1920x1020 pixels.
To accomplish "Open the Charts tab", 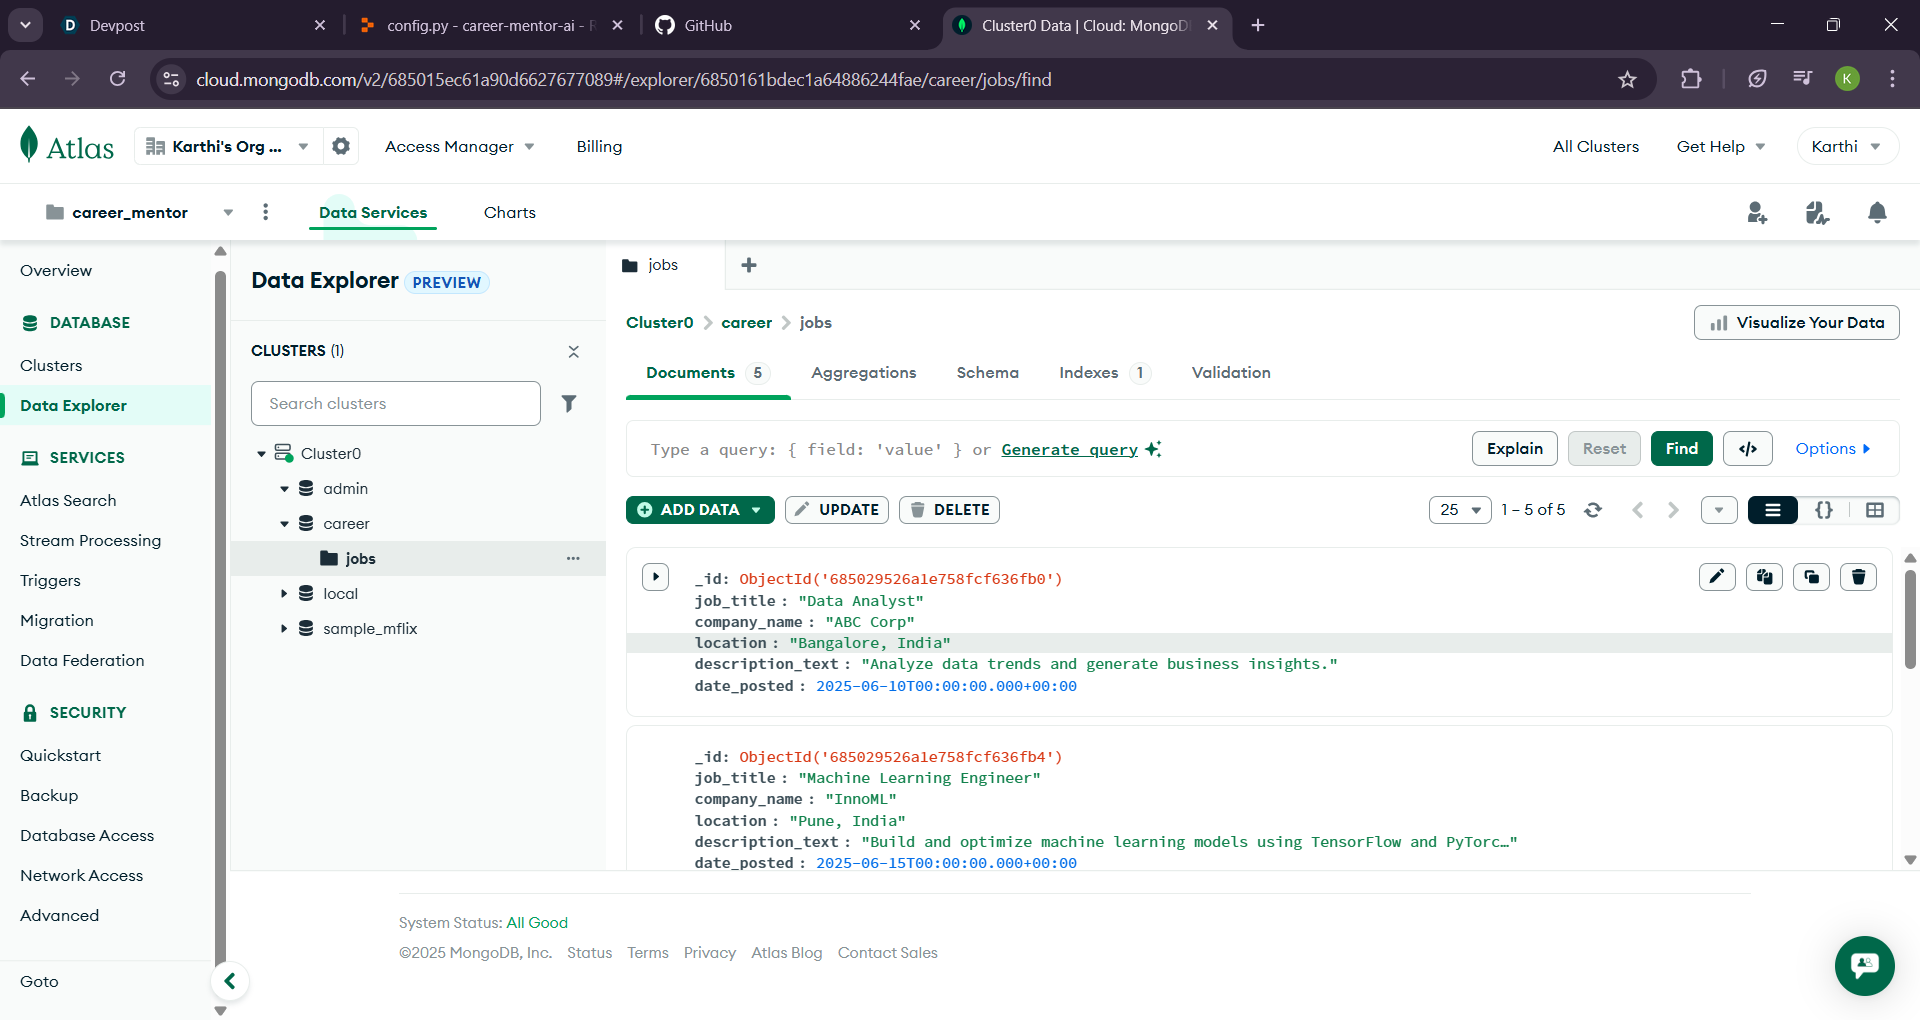I will (x=510, y=212).
